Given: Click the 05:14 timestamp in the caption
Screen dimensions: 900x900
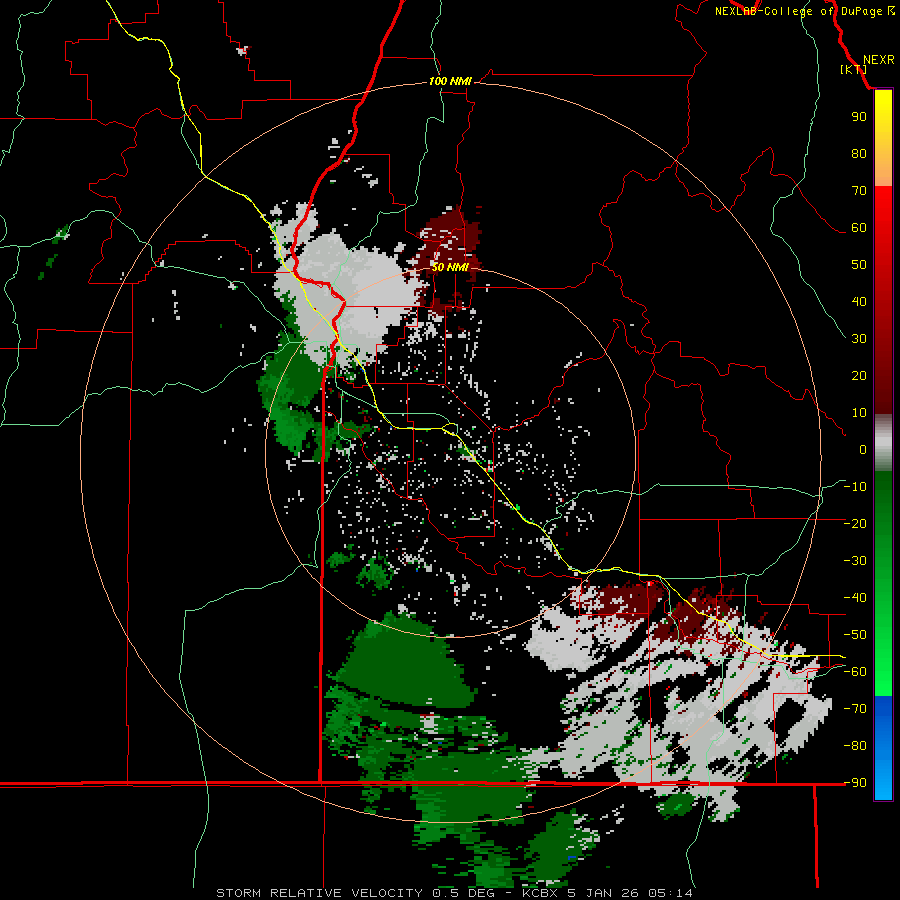Looking at the screenshot, I should [x=670, y=893].
